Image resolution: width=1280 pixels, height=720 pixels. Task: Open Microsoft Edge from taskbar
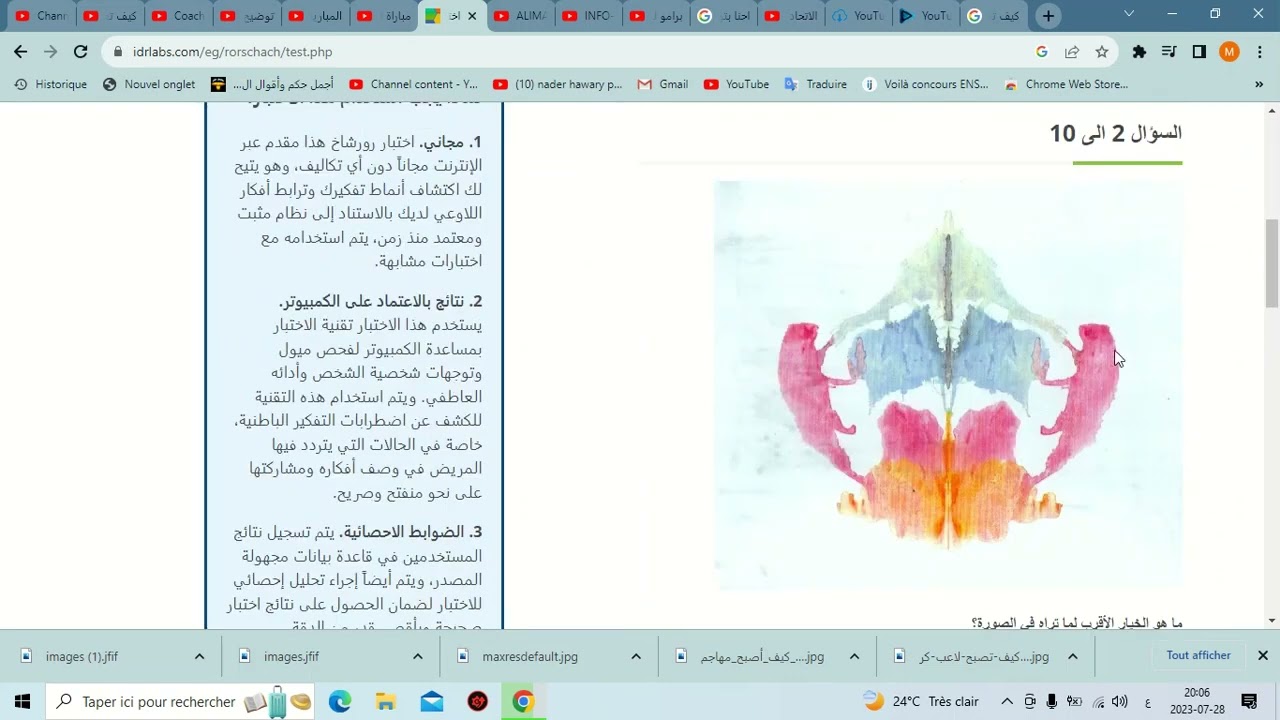(x=340, y=701)
